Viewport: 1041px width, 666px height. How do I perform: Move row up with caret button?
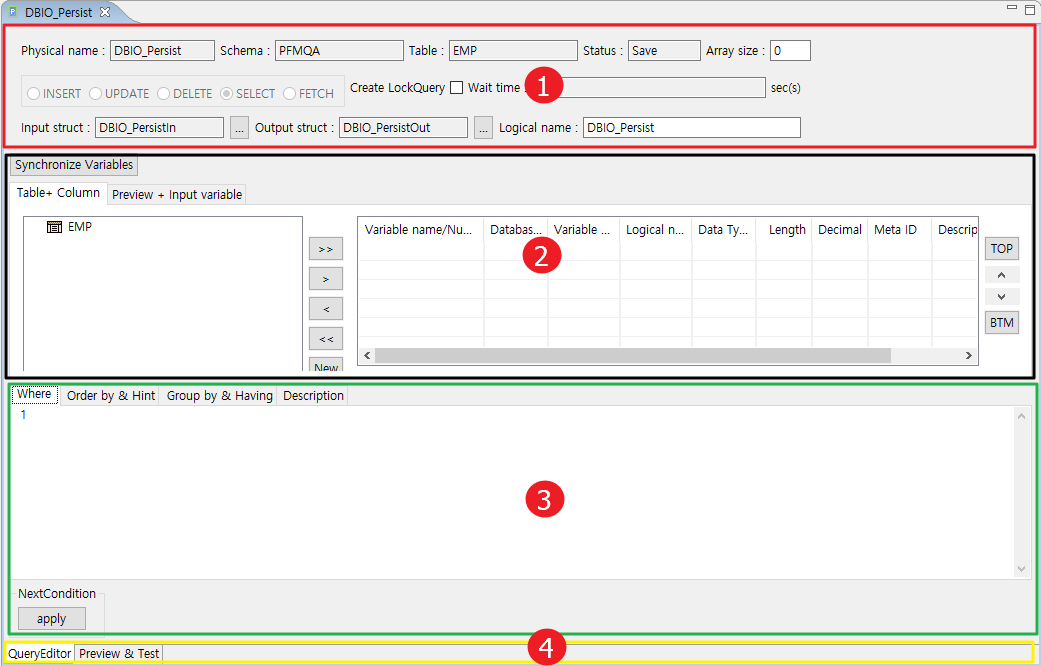tap(1002, 274)
